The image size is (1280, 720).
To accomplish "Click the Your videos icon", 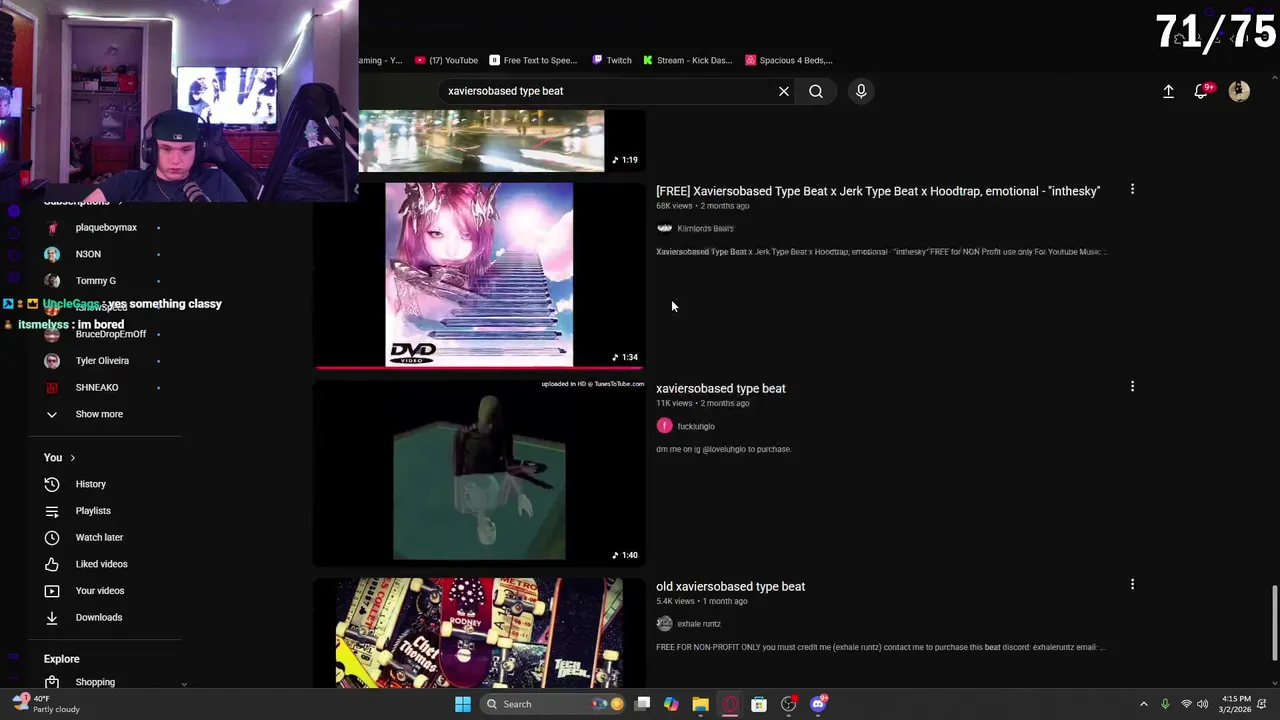I will (52, 591).
